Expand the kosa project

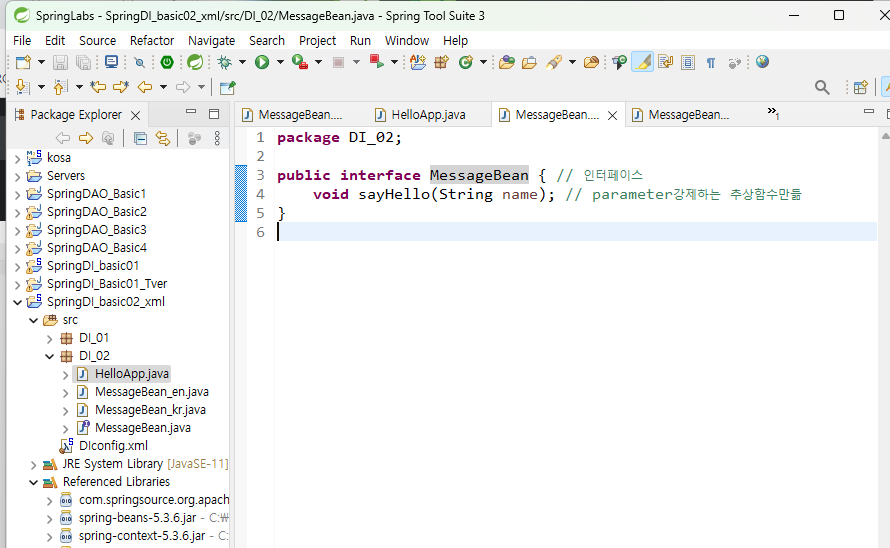coord(18,158)
